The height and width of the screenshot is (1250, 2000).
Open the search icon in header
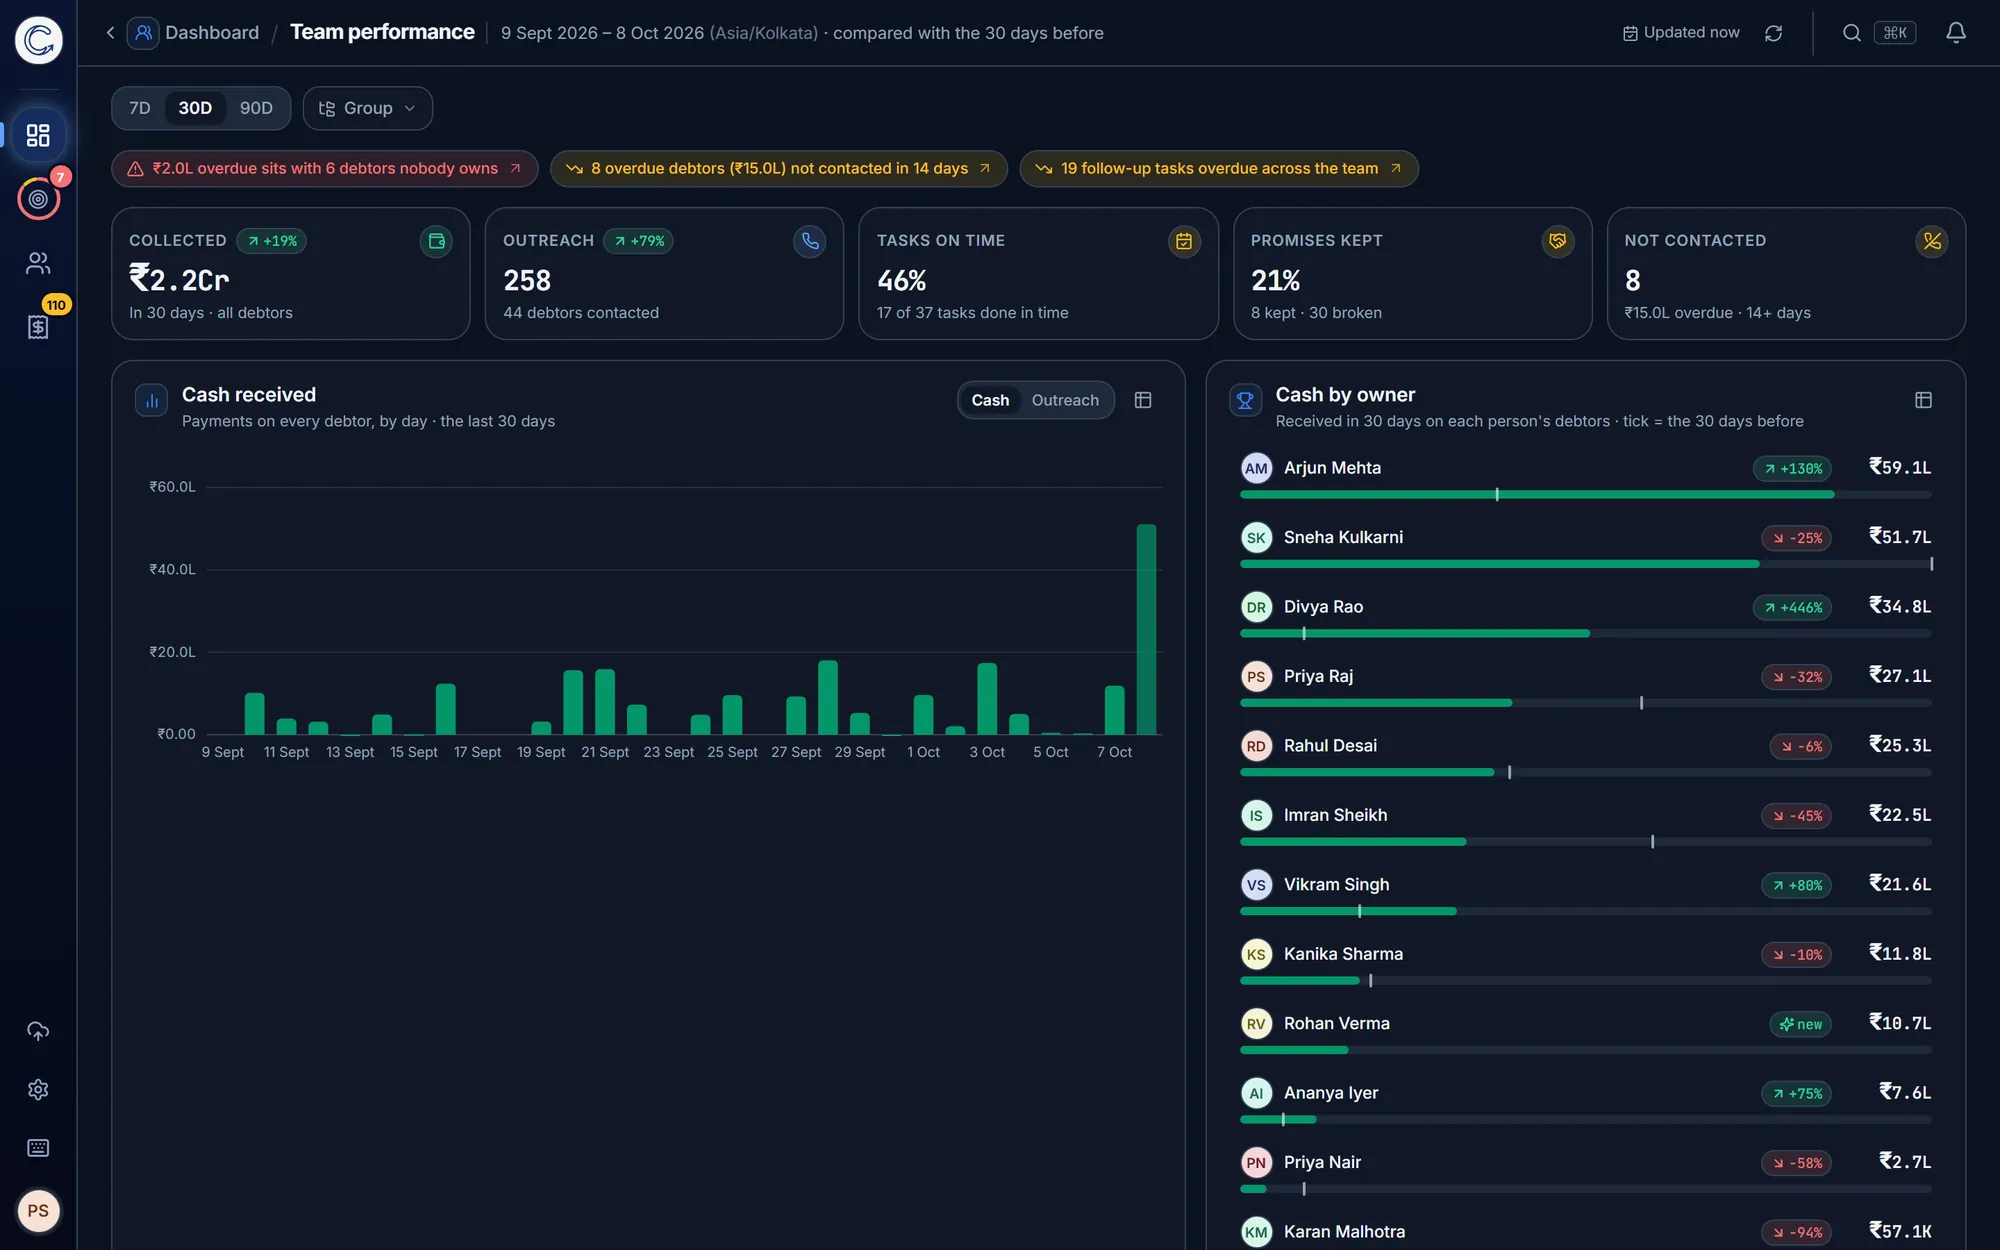pyautogui.click(x=1851, y=33)
